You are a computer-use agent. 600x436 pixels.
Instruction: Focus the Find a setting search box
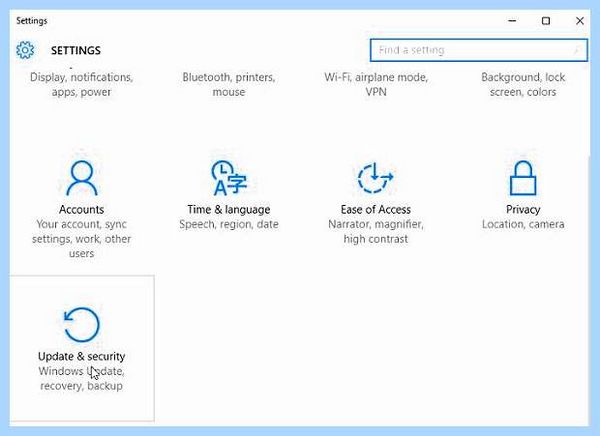click(x=479, y=50)
